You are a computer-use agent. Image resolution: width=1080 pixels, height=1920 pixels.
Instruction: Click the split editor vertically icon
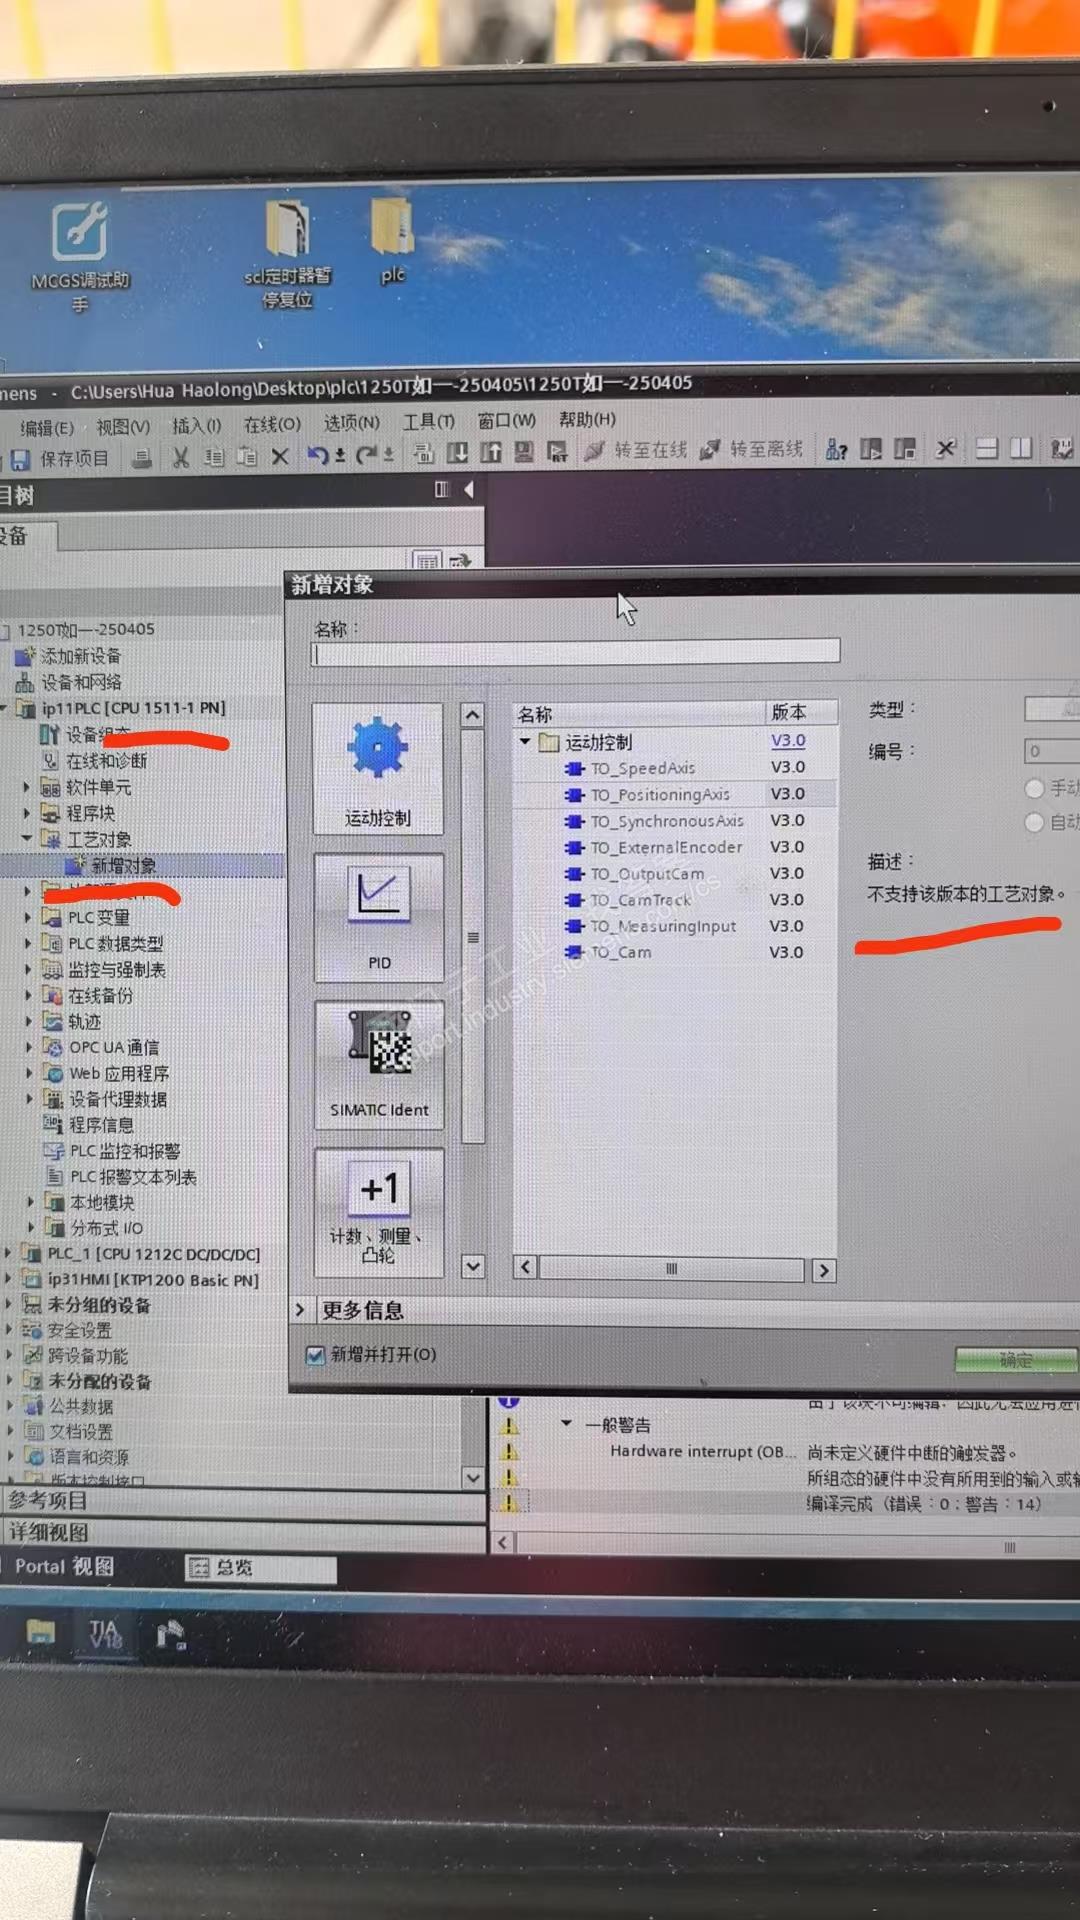tap(1021, 448)
